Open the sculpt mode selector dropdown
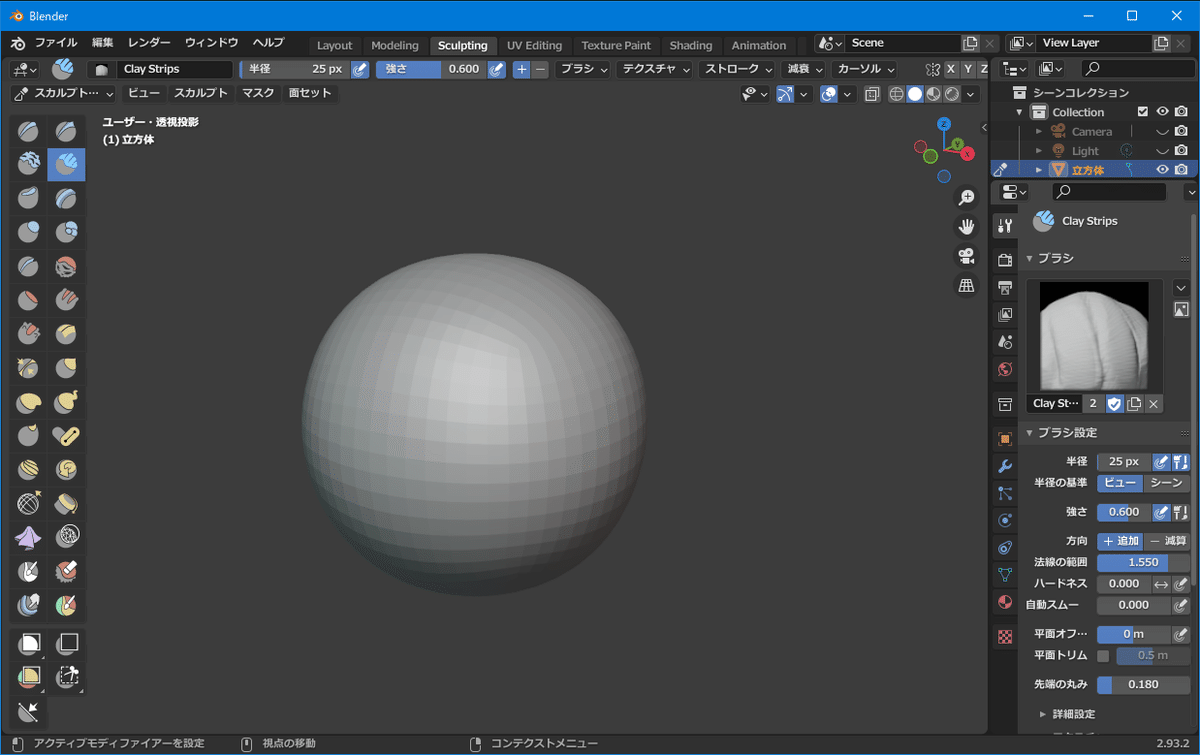This screenshot has height=755, width=1200. click(65, 93)
